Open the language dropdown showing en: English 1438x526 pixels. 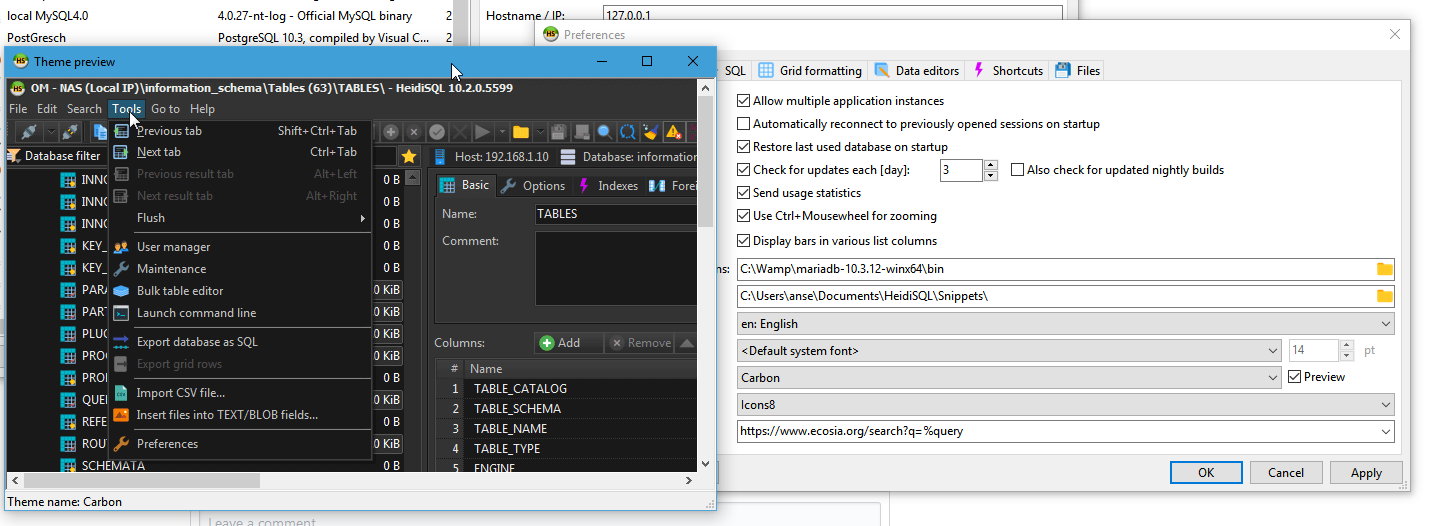(x=1065, y=324)
